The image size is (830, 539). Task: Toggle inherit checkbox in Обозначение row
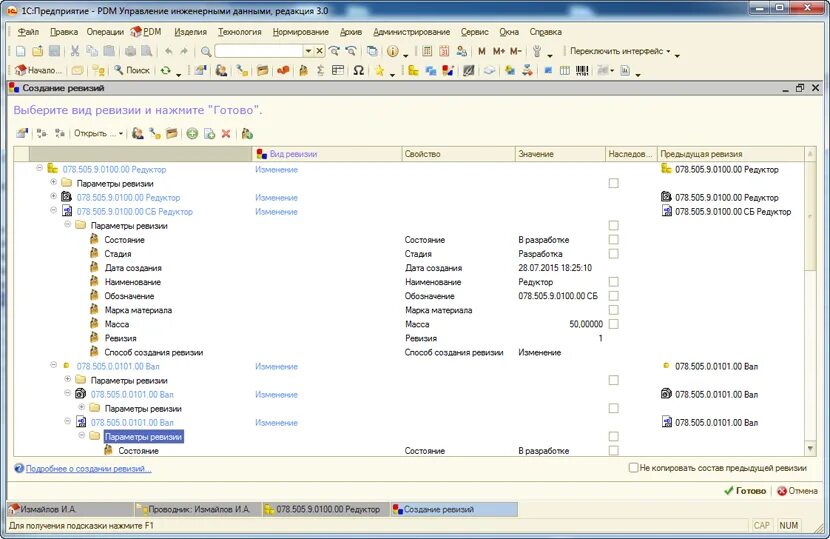tap(614, 296)
